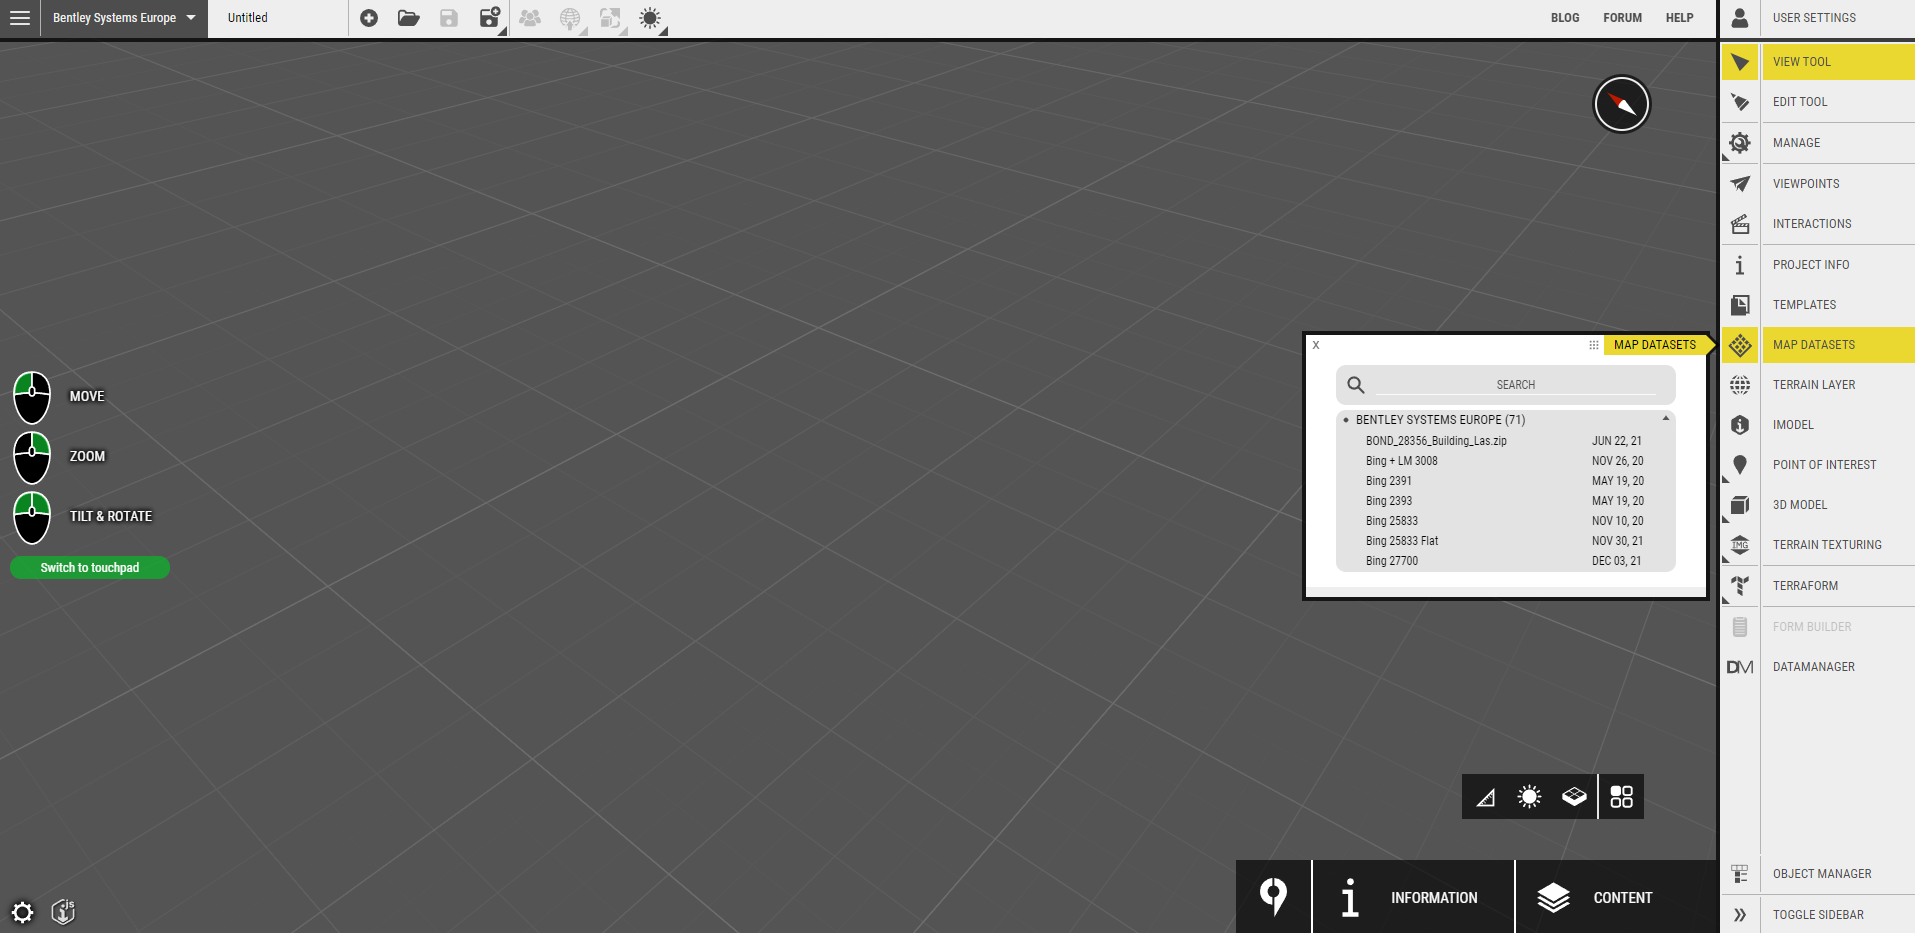Open the Forum link
The width and height of the screenshot is (1915, 933).
(x=1622, y=18)
